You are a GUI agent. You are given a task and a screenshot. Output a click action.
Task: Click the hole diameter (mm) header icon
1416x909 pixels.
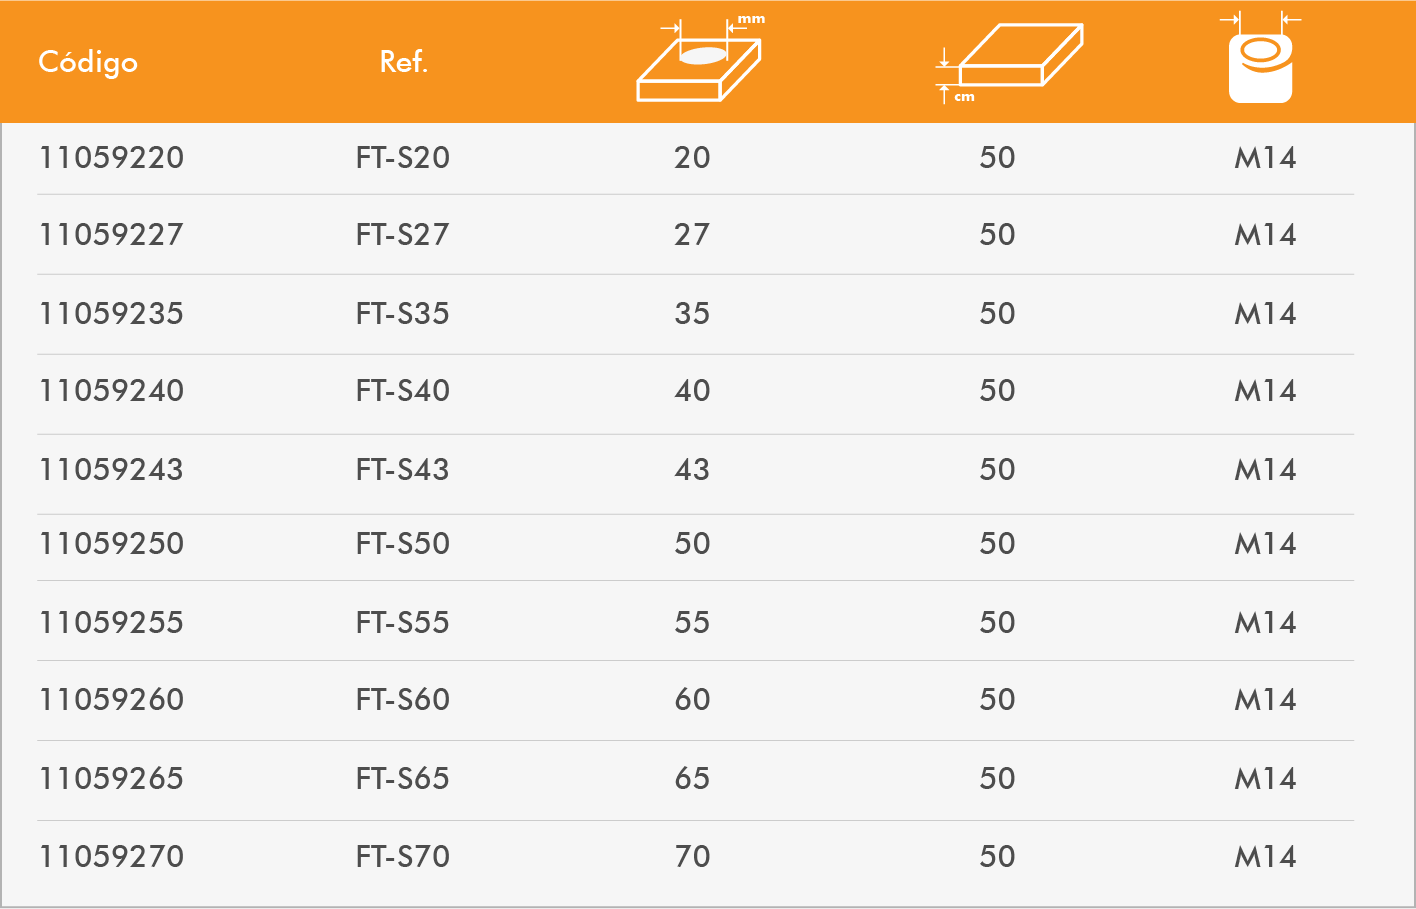click(x=700, y=62)
